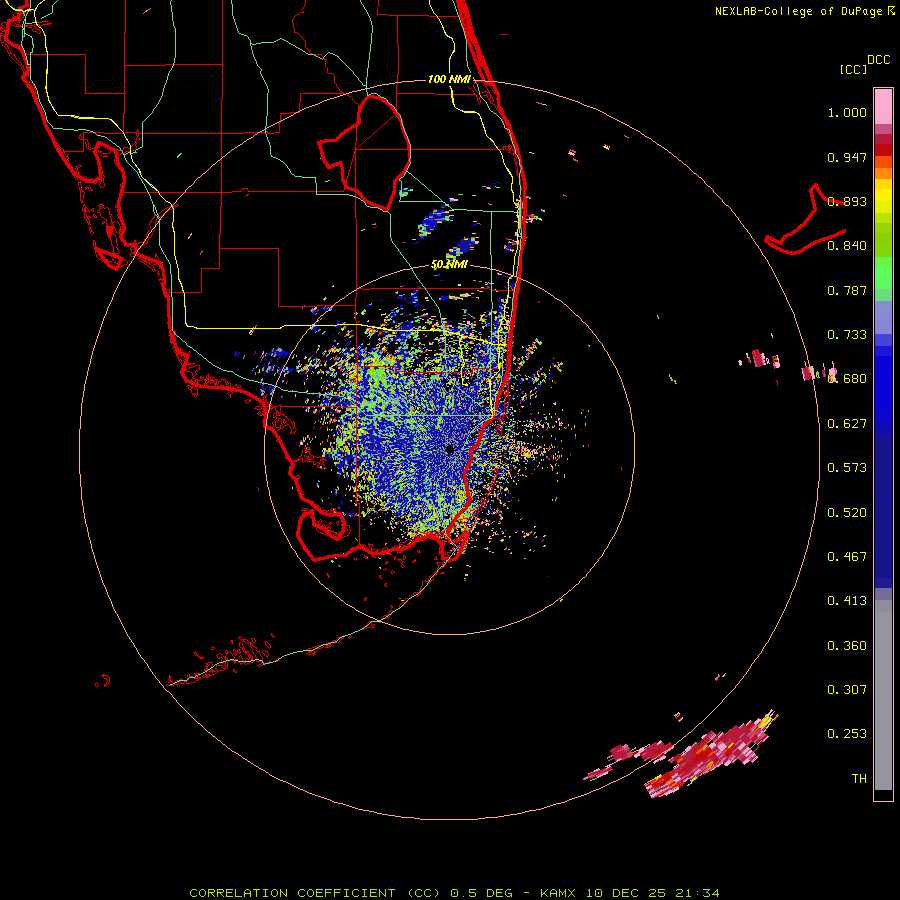This screenshot has width=900, height=900.
Task: Select the 0.787 scale value
Action: pos(847,290)
